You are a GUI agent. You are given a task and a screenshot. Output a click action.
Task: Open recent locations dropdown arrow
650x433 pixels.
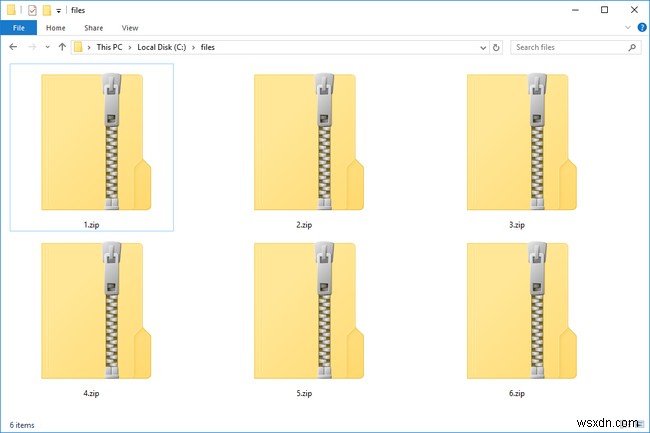tap(48, 47)
